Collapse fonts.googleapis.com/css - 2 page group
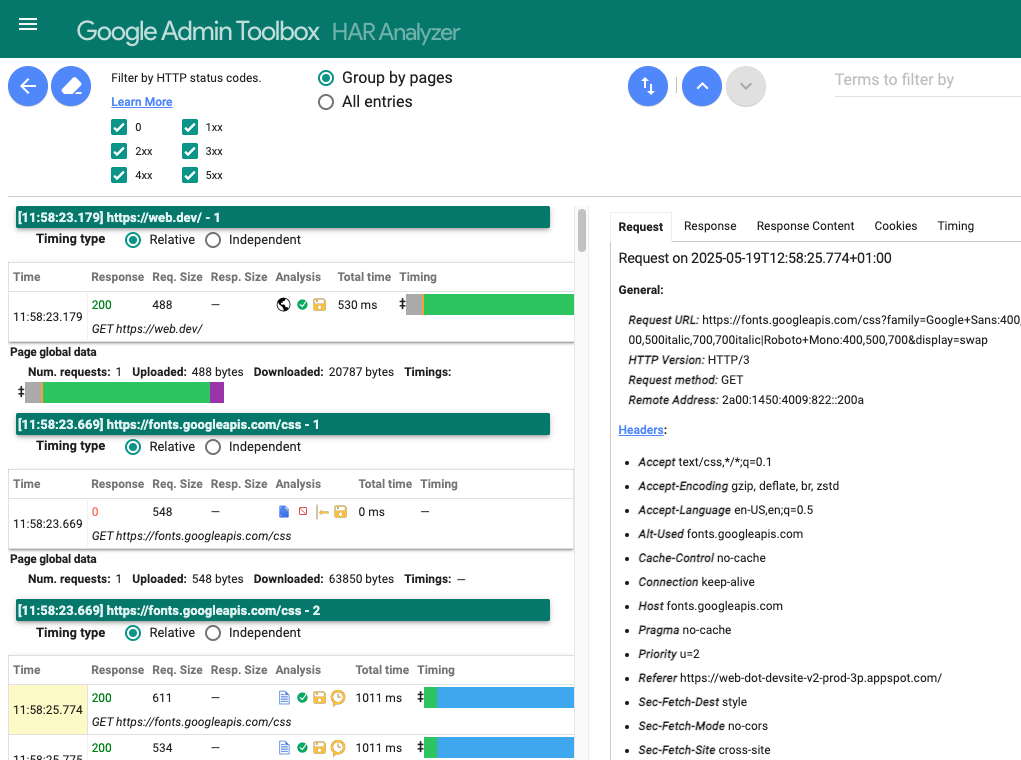1021x760 pixels. tap(283, 611)
